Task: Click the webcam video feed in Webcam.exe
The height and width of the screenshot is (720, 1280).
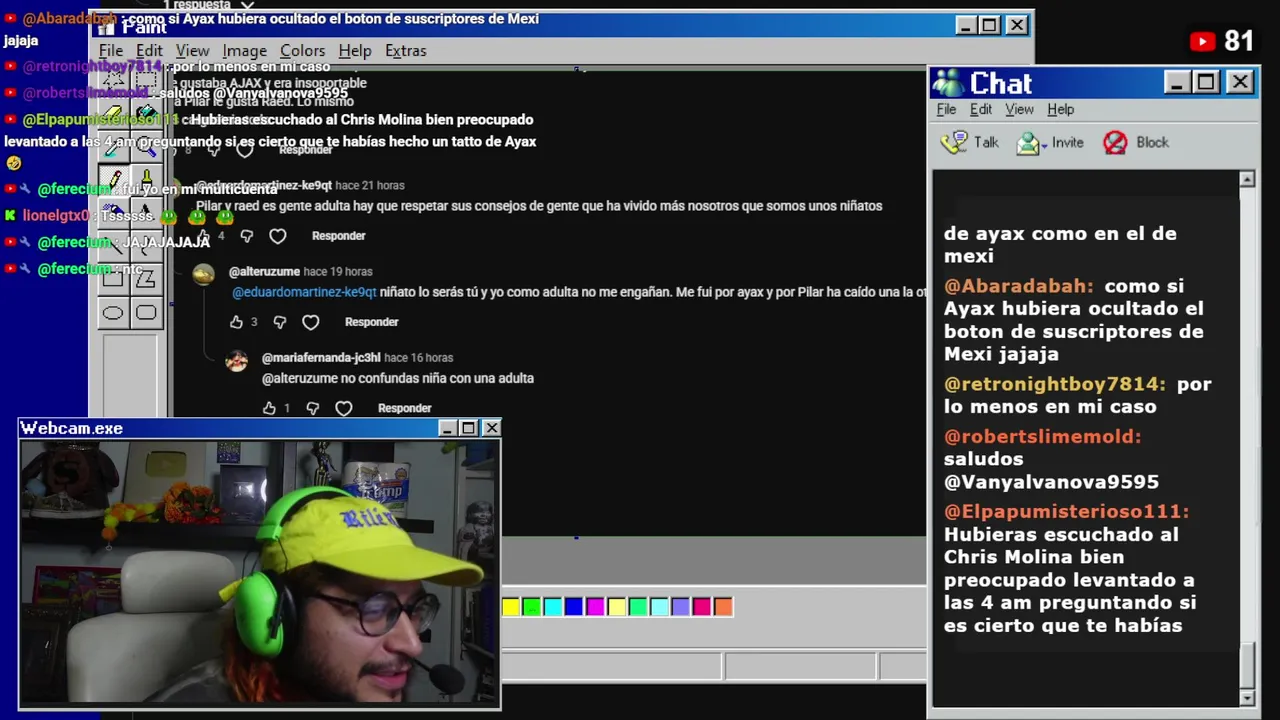Action: 260,573
